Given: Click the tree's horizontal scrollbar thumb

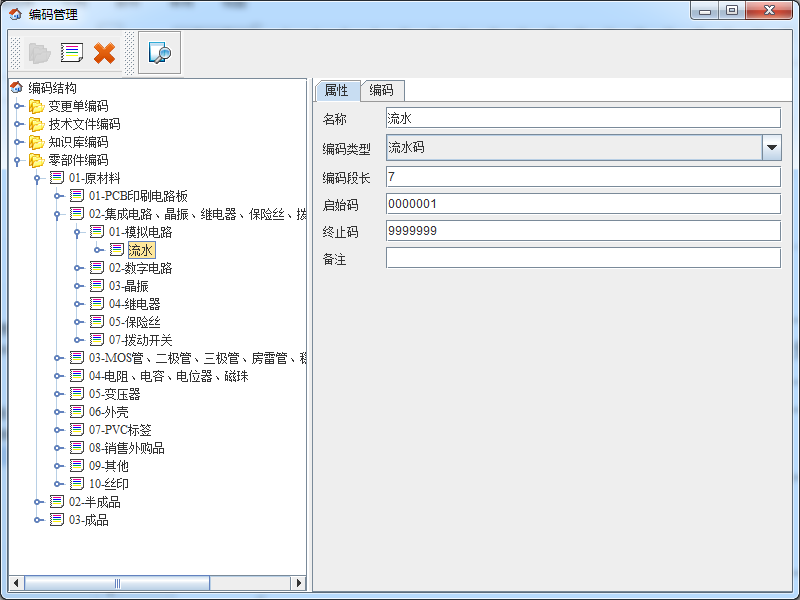Looking at the screenshot, I should pyautogui.click(x=117, y=583).
